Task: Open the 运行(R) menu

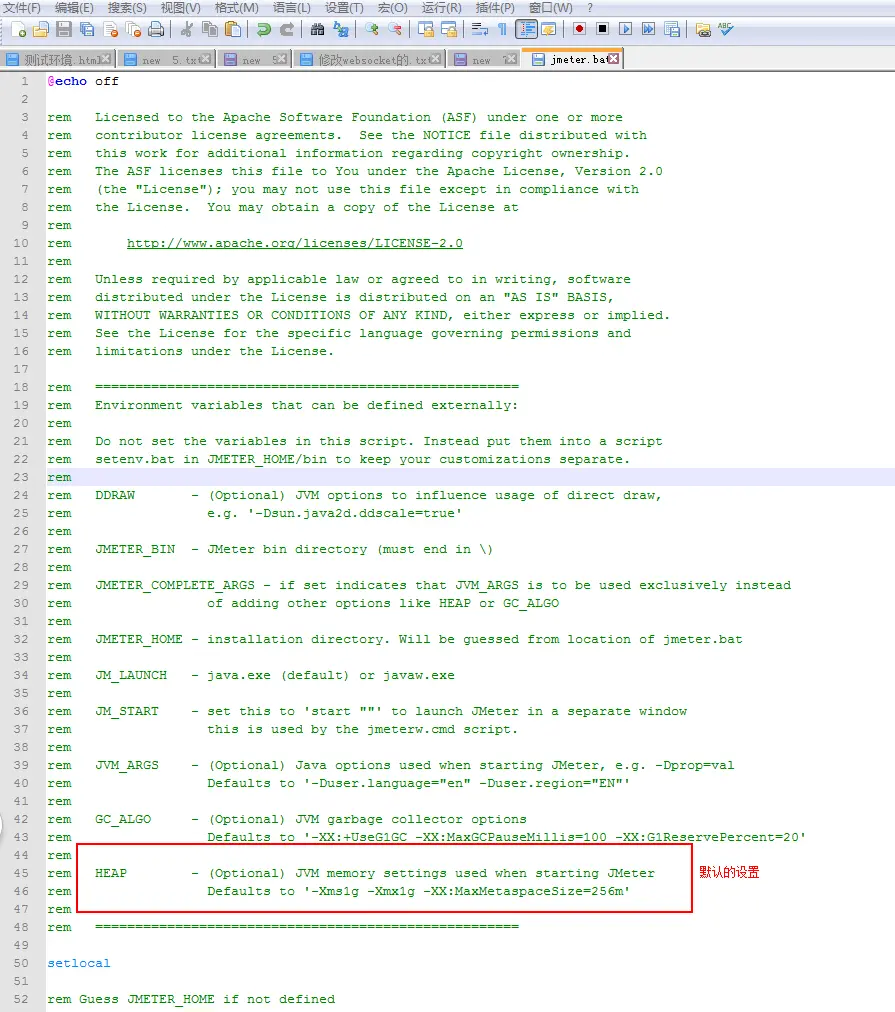Action: [x=441, y=8]
